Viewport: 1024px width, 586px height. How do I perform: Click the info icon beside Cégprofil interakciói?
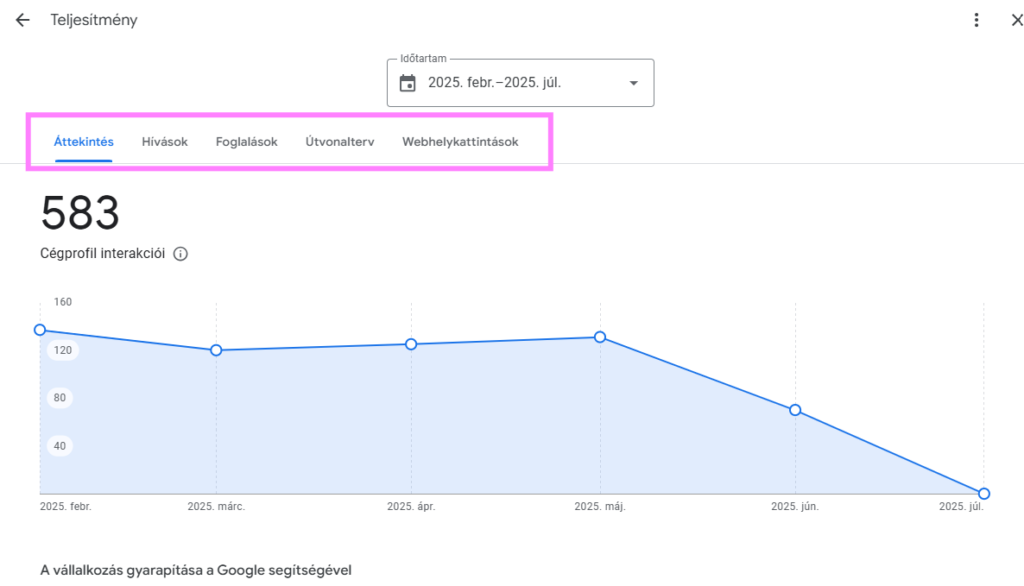tap(180, 254)
